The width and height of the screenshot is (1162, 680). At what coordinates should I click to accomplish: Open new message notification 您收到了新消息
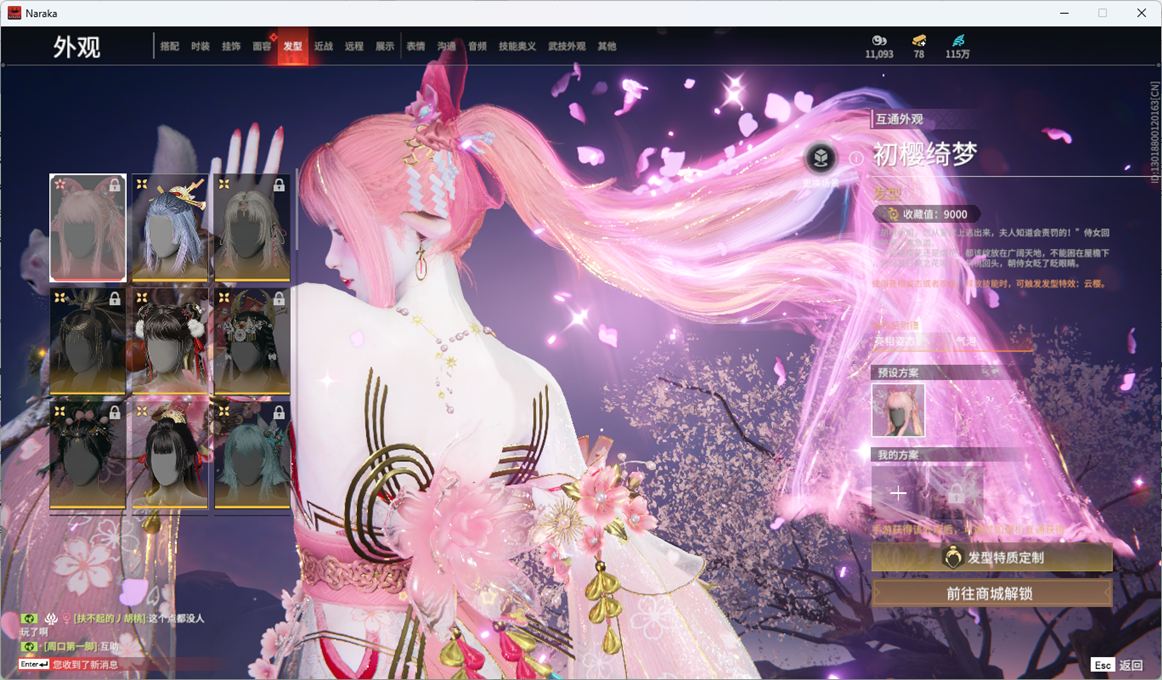(x=85, y=664)
